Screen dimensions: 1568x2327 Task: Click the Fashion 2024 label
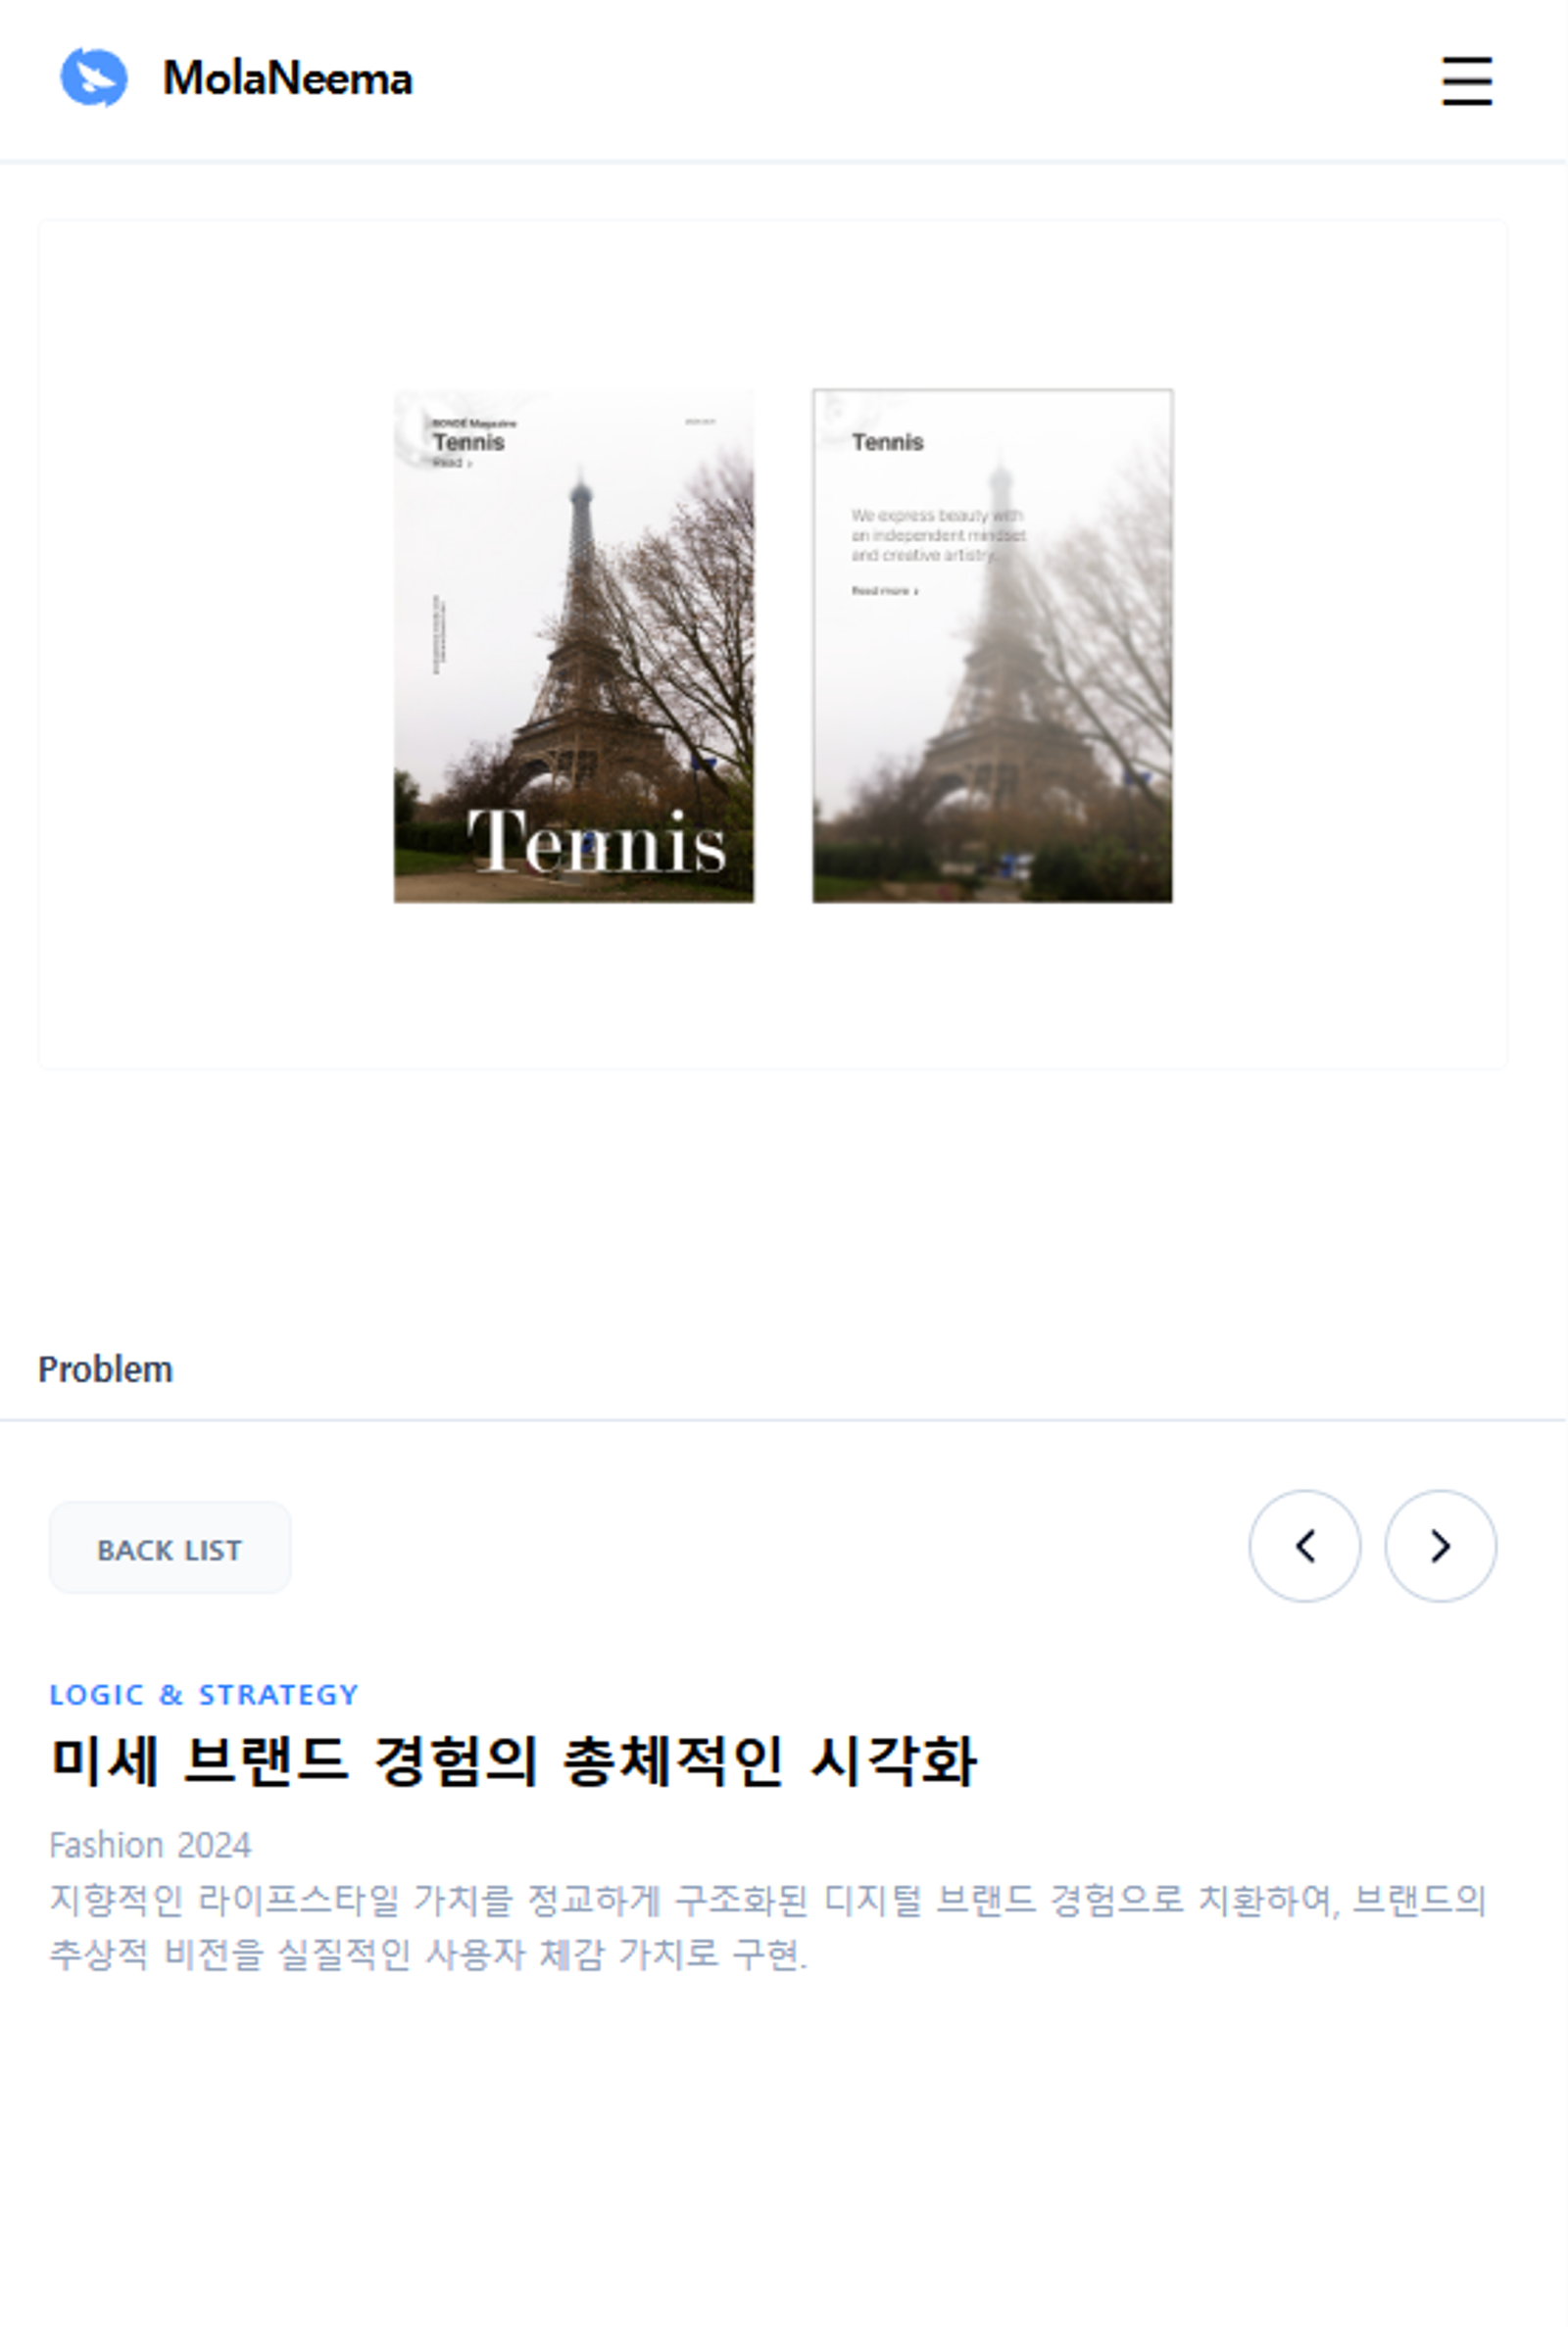150,1845
